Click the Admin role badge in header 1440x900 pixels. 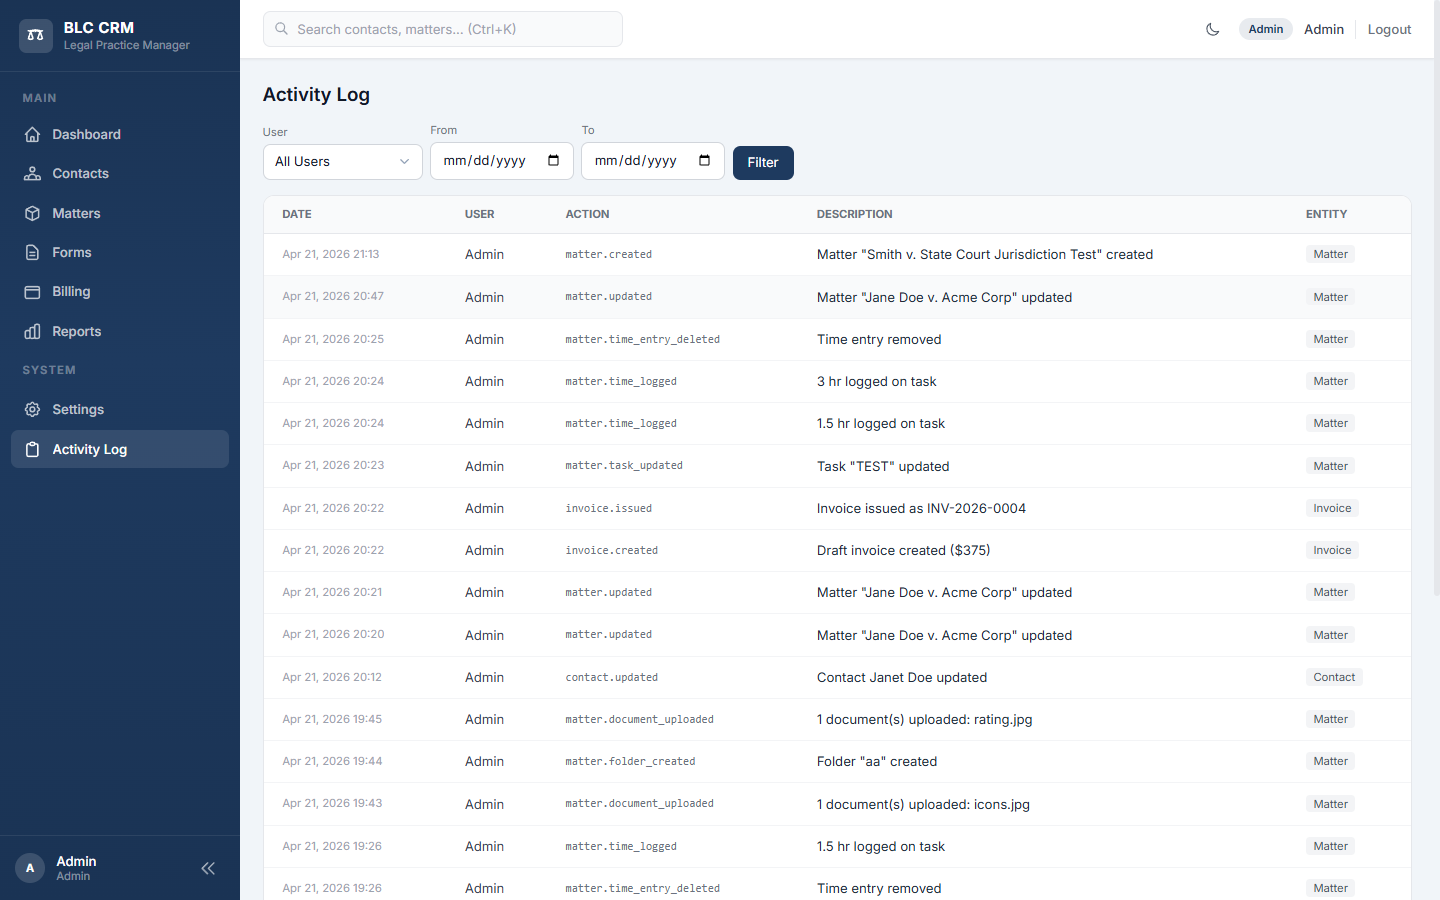(1266, 29)
